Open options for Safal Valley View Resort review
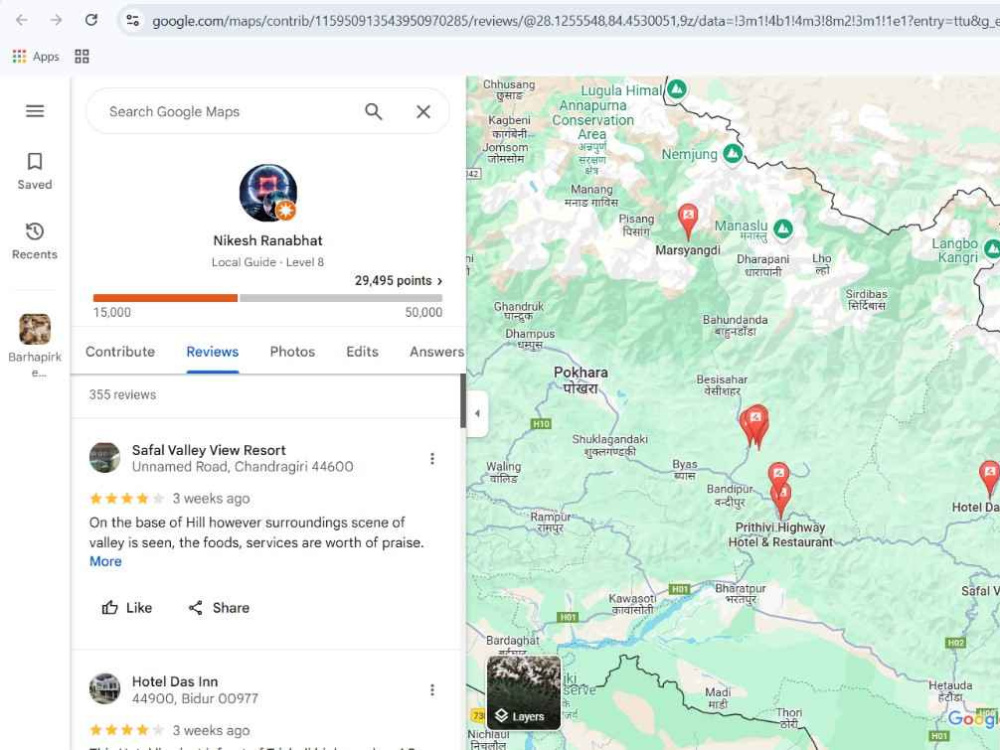 [432, 459]
